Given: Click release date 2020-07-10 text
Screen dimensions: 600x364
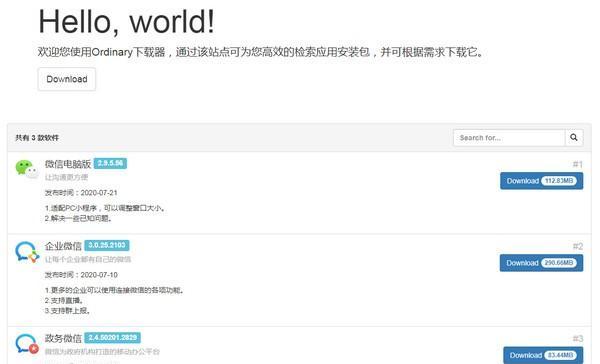Looking at the screenshot, I should 99,275.
